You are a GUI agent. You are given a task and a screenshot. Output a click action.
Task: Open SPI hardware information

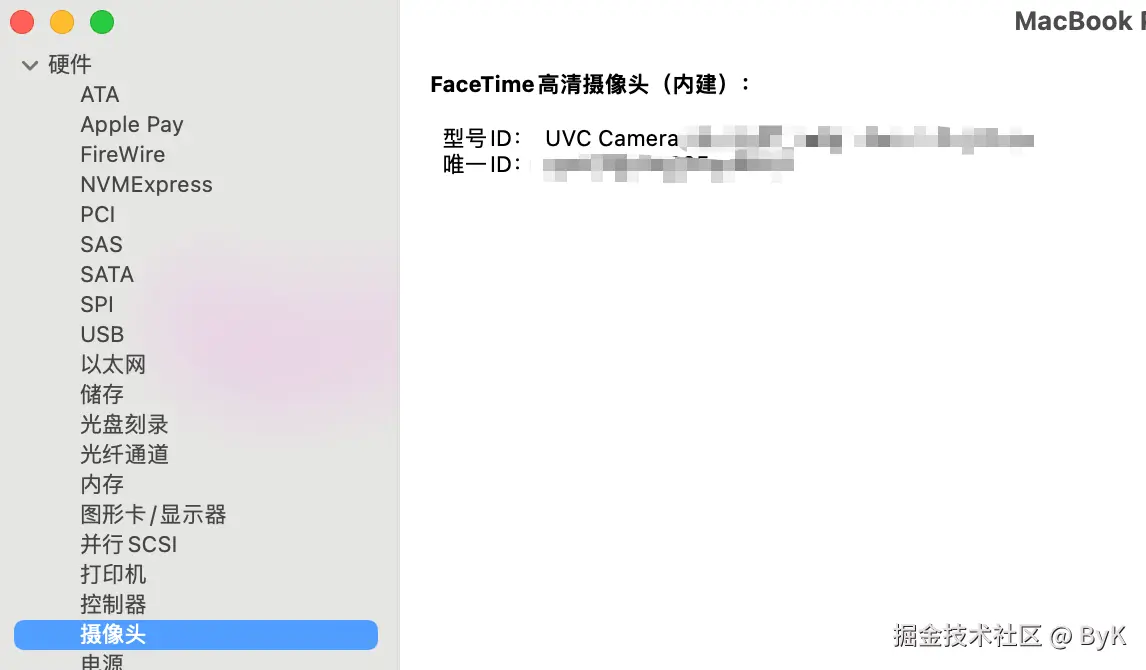[x=97, y=305]
